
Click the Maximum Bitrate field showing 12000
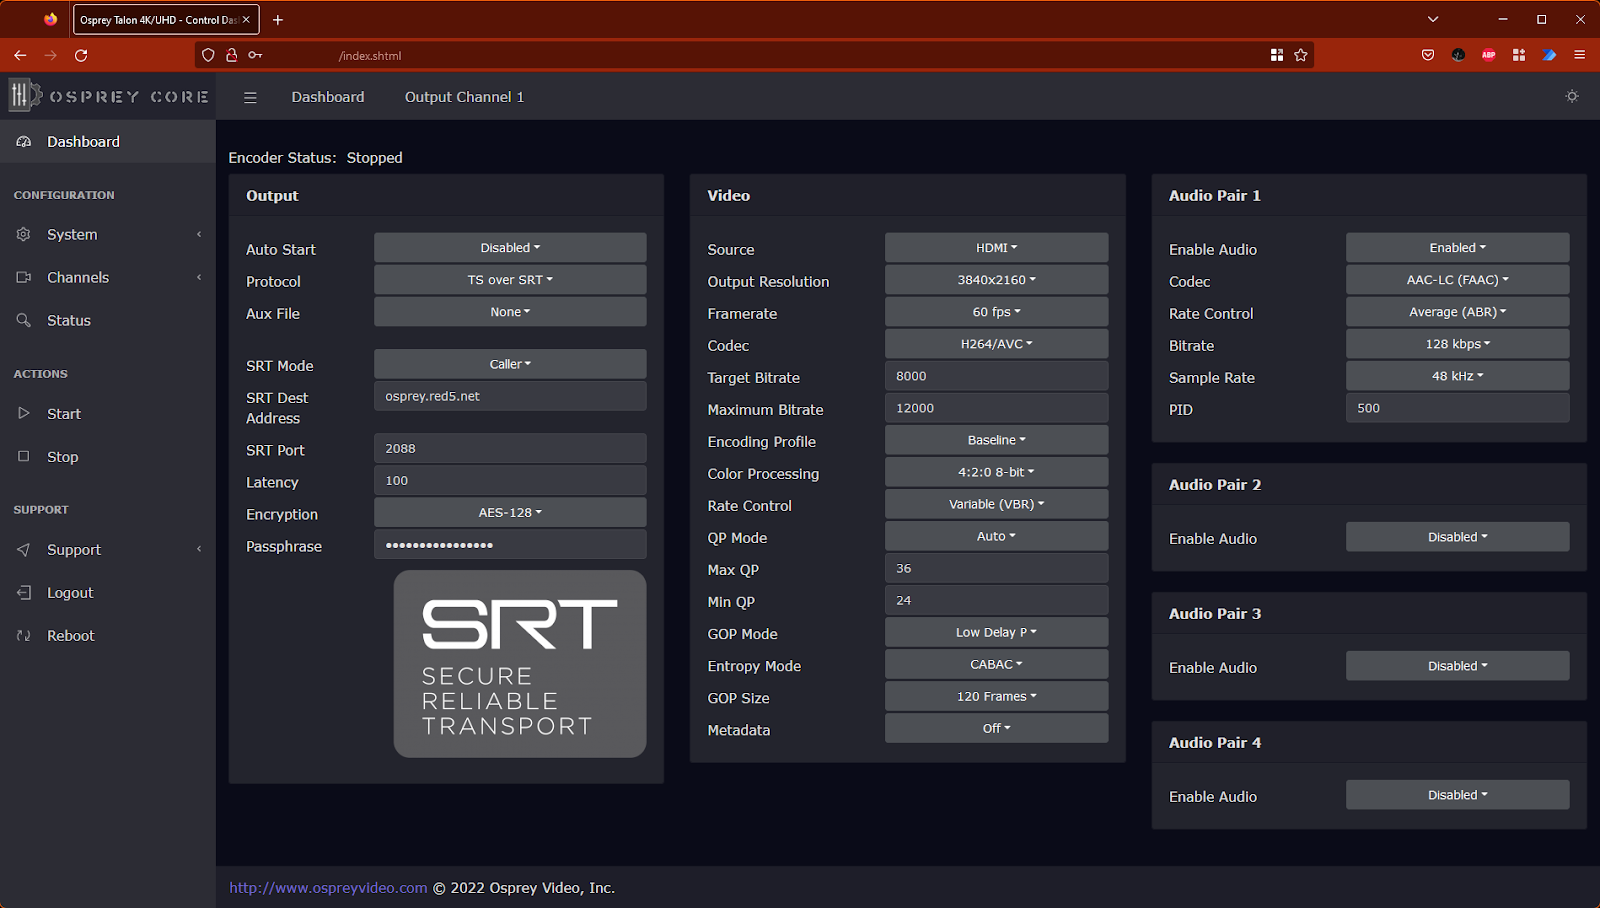coord(996,408)
